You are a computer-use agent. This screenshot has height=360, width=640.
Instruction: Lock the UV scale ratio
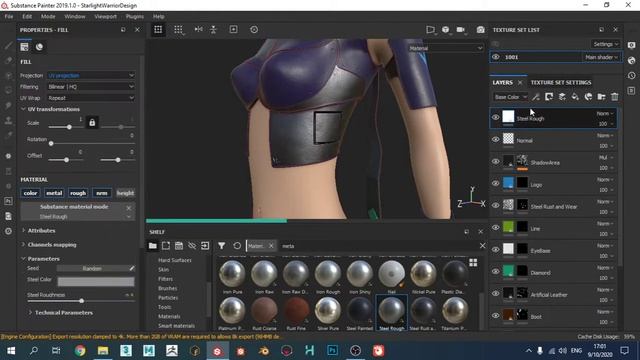[92, 122]
